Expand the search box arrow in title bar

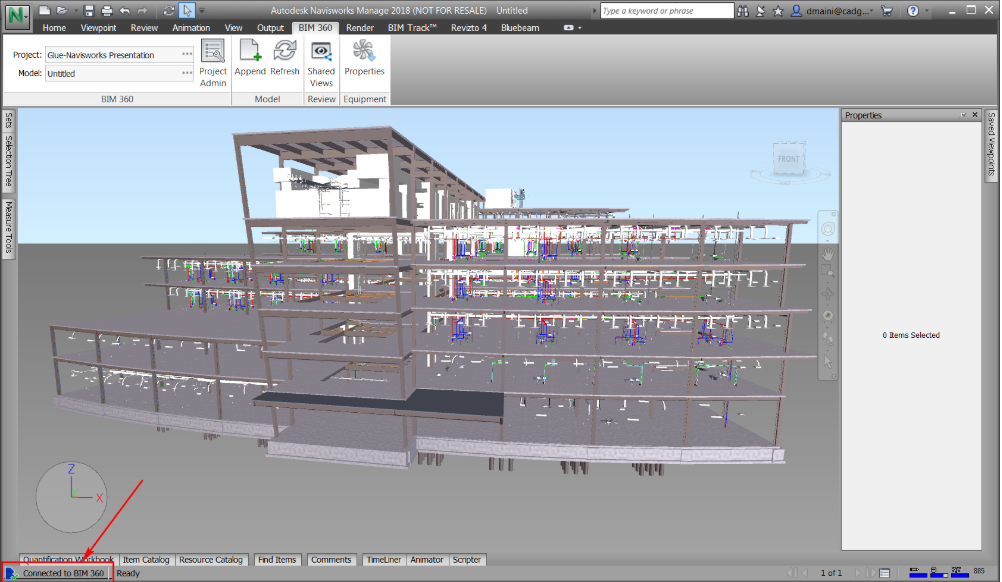(594, 11)
